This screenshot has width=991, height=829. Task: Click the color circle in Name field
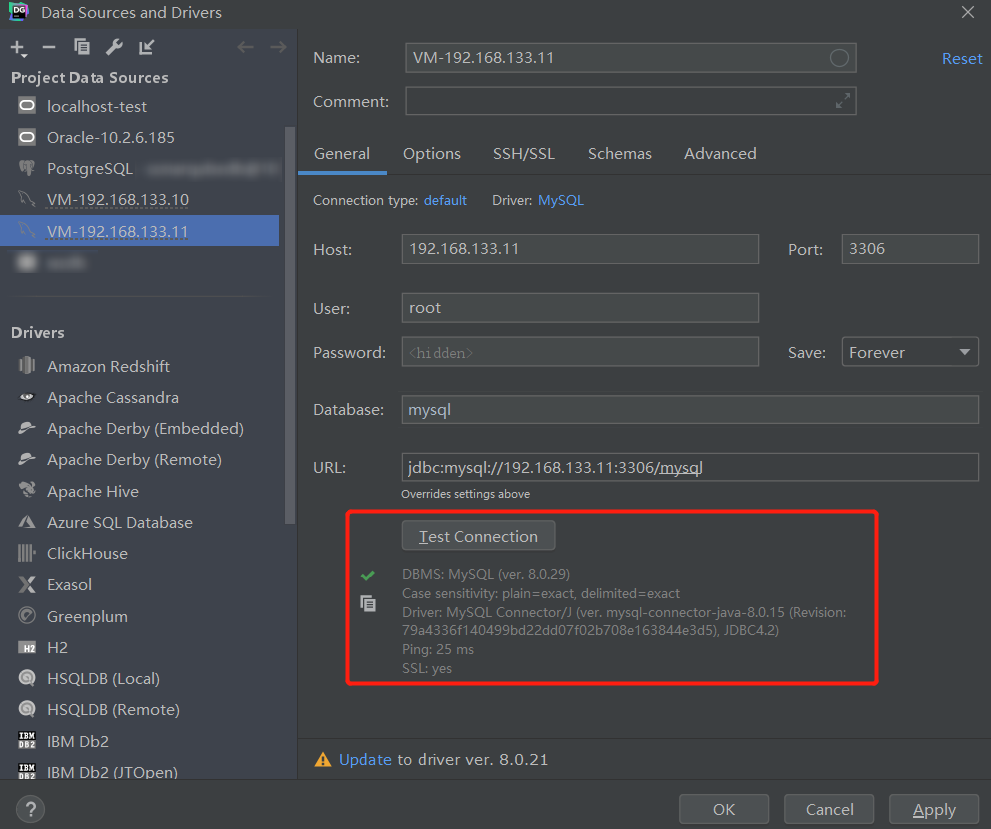tap(839, 58)
